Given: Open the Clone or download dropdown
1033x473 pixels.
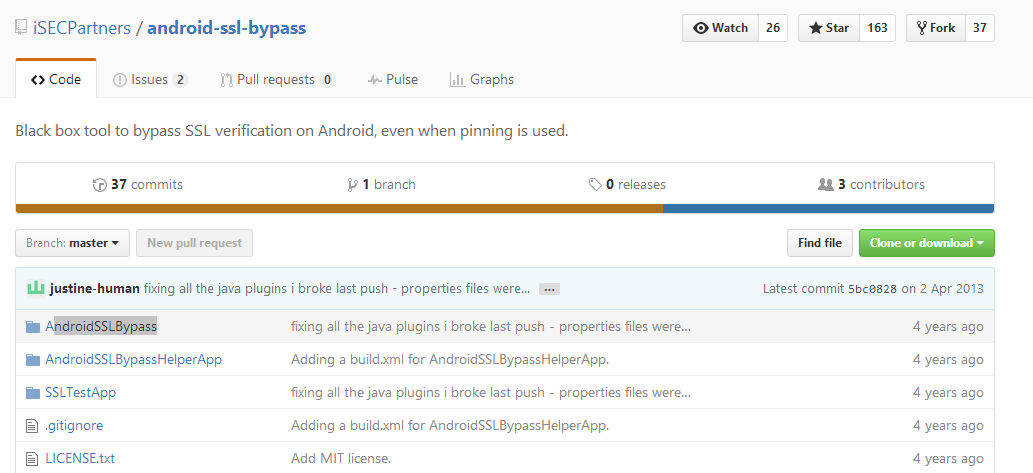Looking at the screenshot, I should tap(926, 243).
